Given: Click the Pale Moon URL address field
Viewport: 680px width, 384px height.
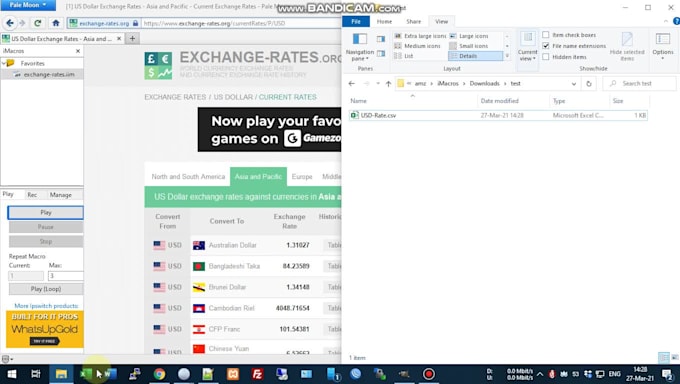Looking at the screenshot, I should 241,23.
